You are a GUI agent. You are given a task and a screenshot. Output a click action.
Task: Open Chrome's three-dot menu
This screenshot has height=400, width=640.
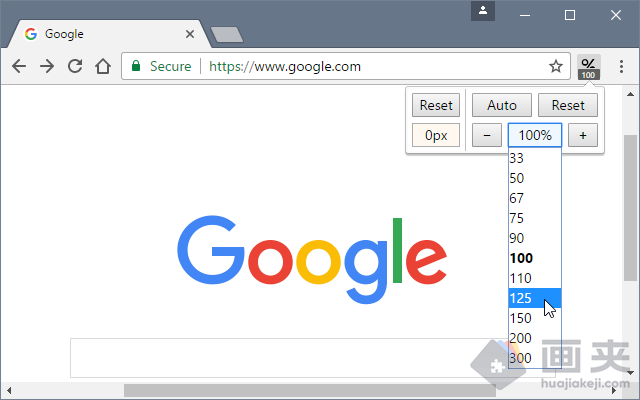click(621, 67)
